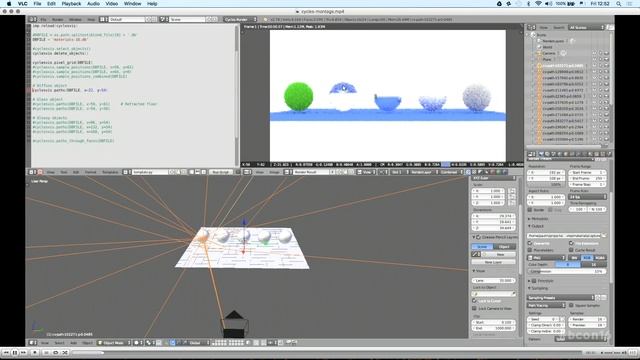Select grease pencil Object source button
This screenshot has width=640, height=360.
(504, 247)
